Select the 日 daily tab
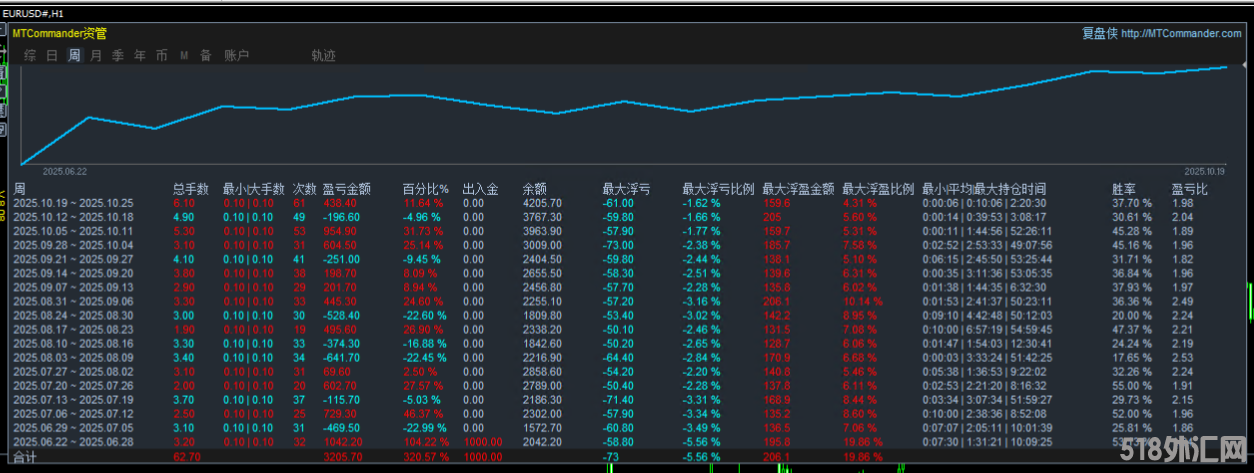 (x=52, y=56)
